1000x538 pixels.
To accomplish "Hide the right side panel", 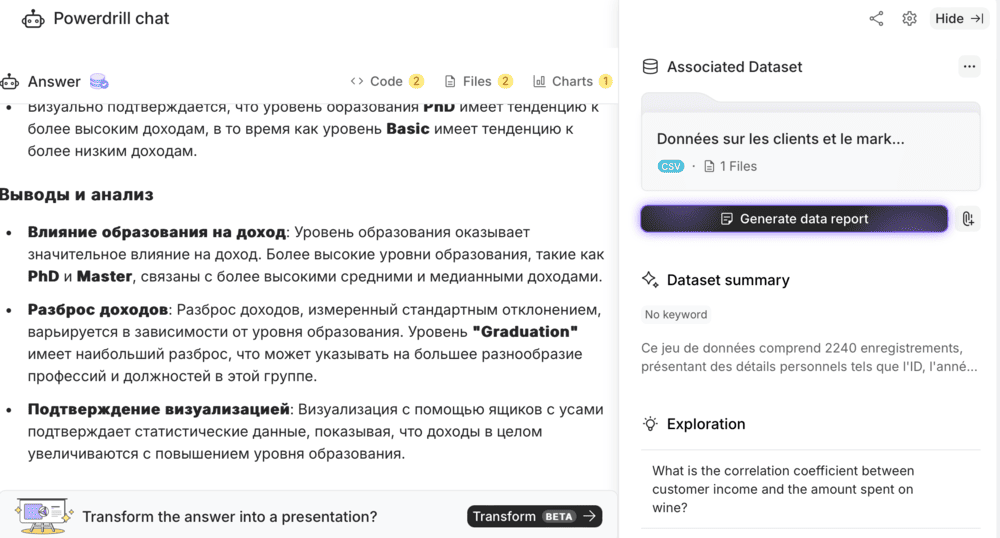I will coord(959,18).
